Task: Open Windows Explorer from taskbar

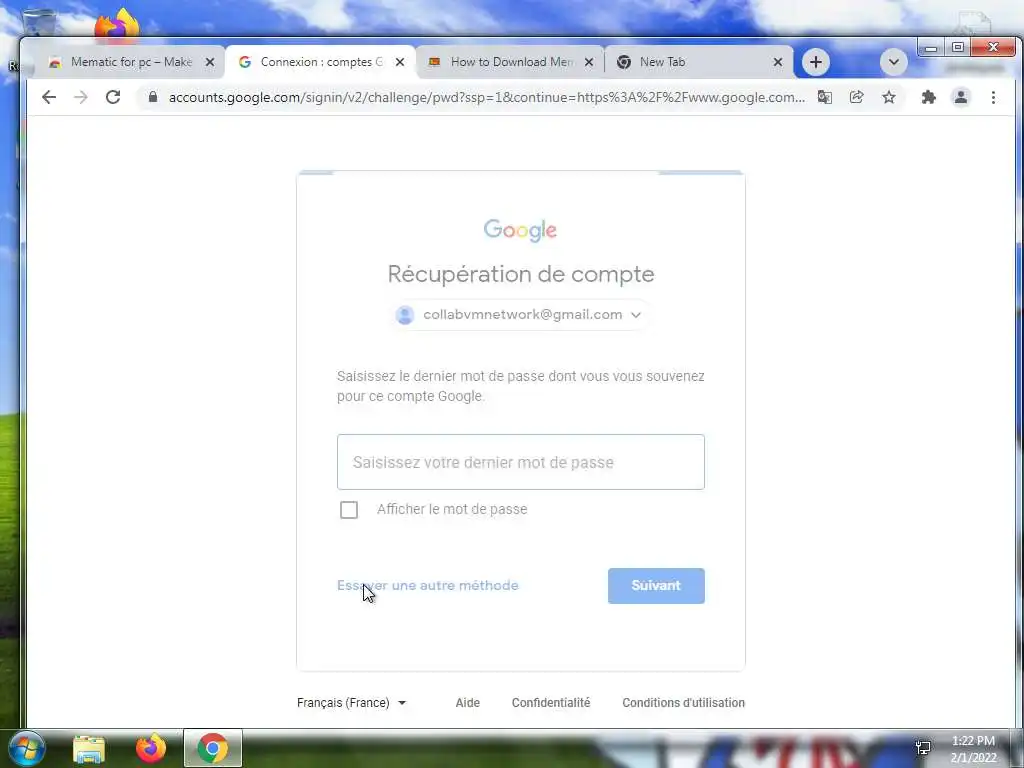Action: pyautogui.click(x=89, y=748)
